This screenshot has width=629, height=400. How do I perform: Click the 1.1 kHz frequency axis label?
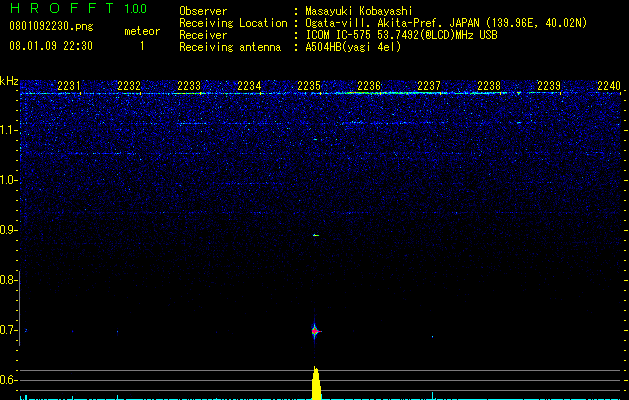point(9,130)
